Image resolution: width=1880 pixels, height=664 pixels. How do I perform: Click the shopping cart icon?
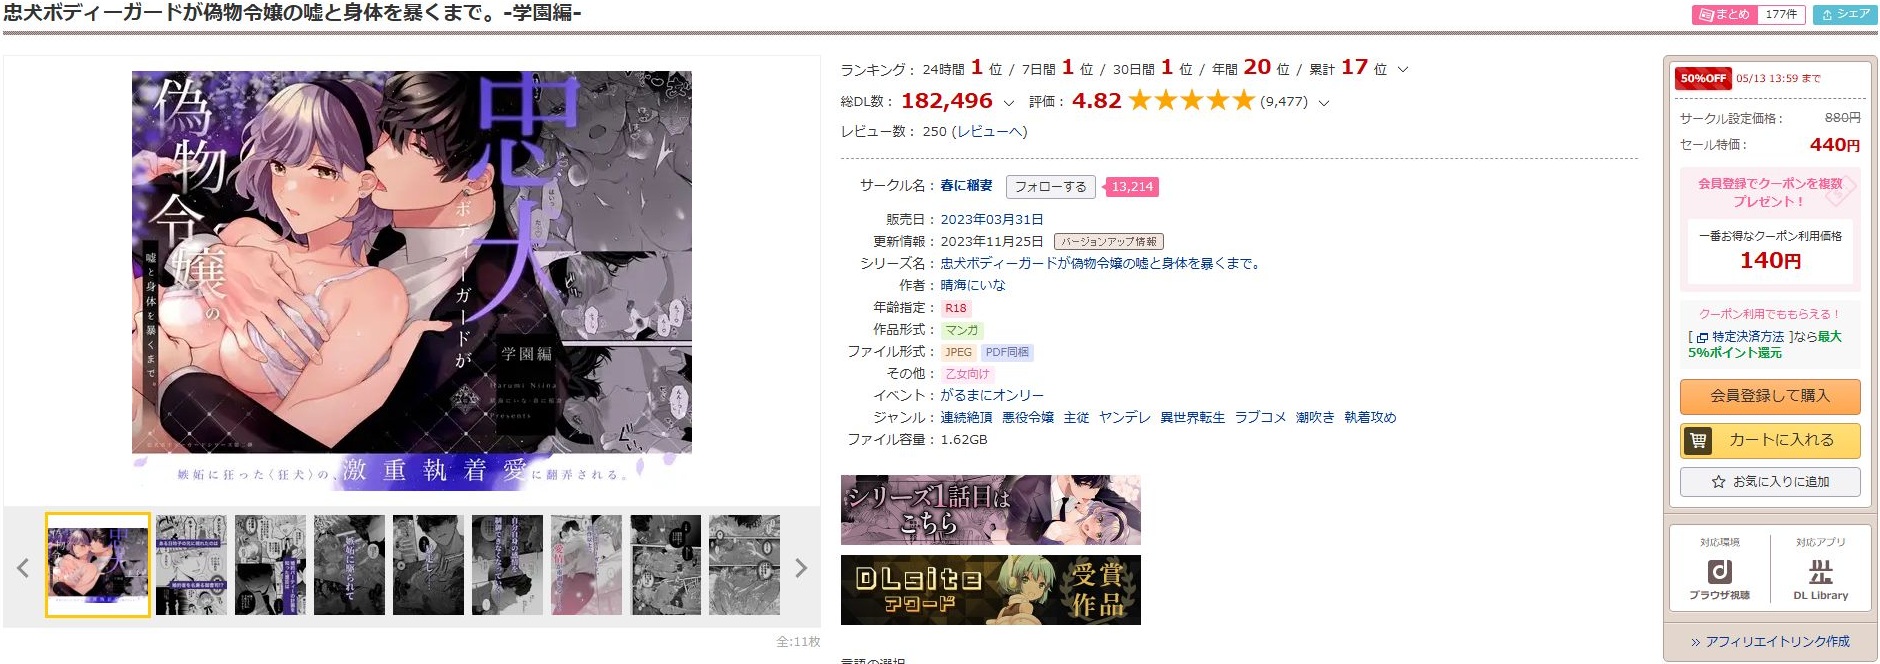pyautogui.click(x=1698, y=440)
